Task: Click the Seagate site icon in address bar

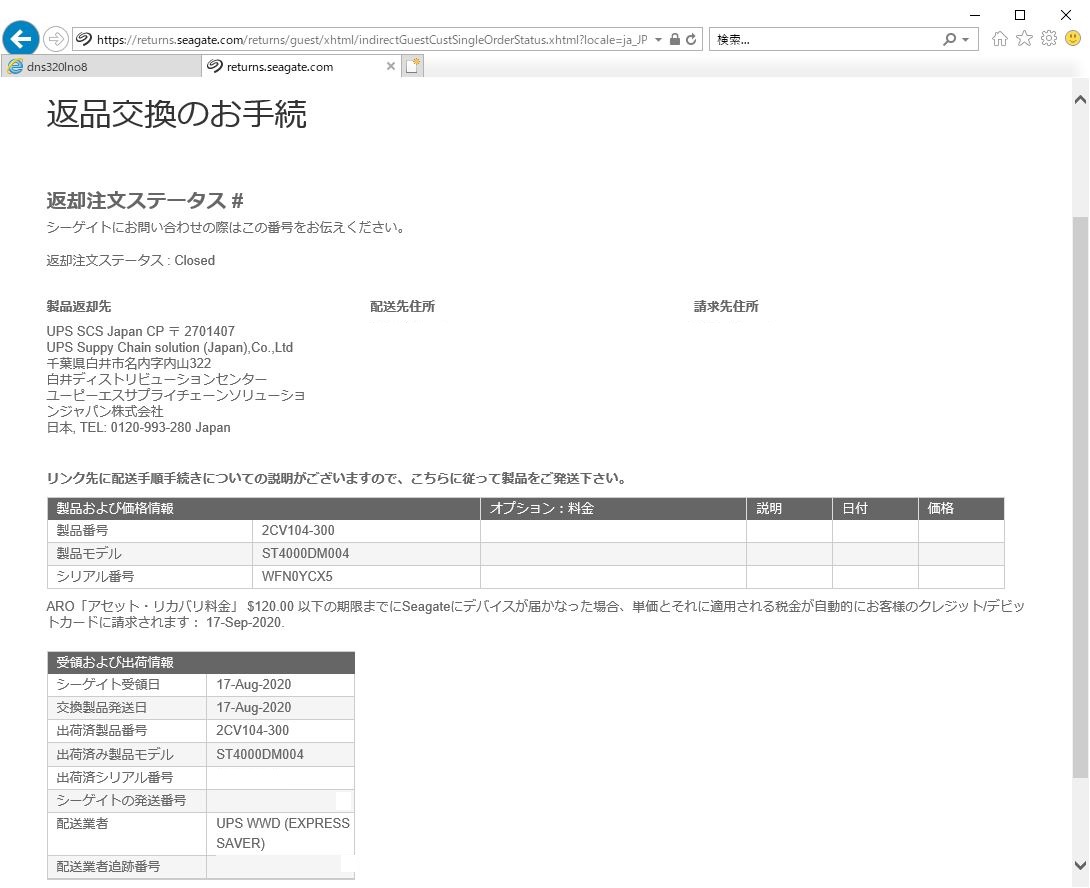Action: [x=83, y=39]
